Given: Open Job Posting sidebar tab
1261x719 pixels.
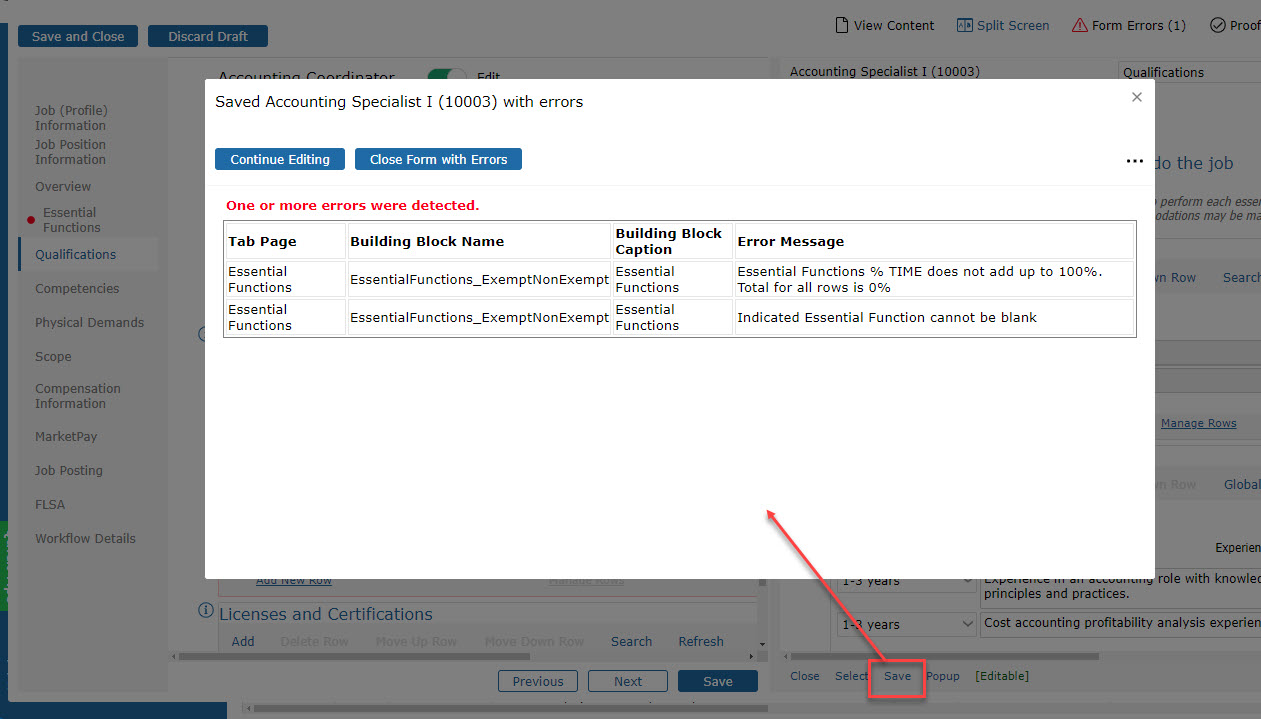Looking at the screenshot, I should (69, 470).
